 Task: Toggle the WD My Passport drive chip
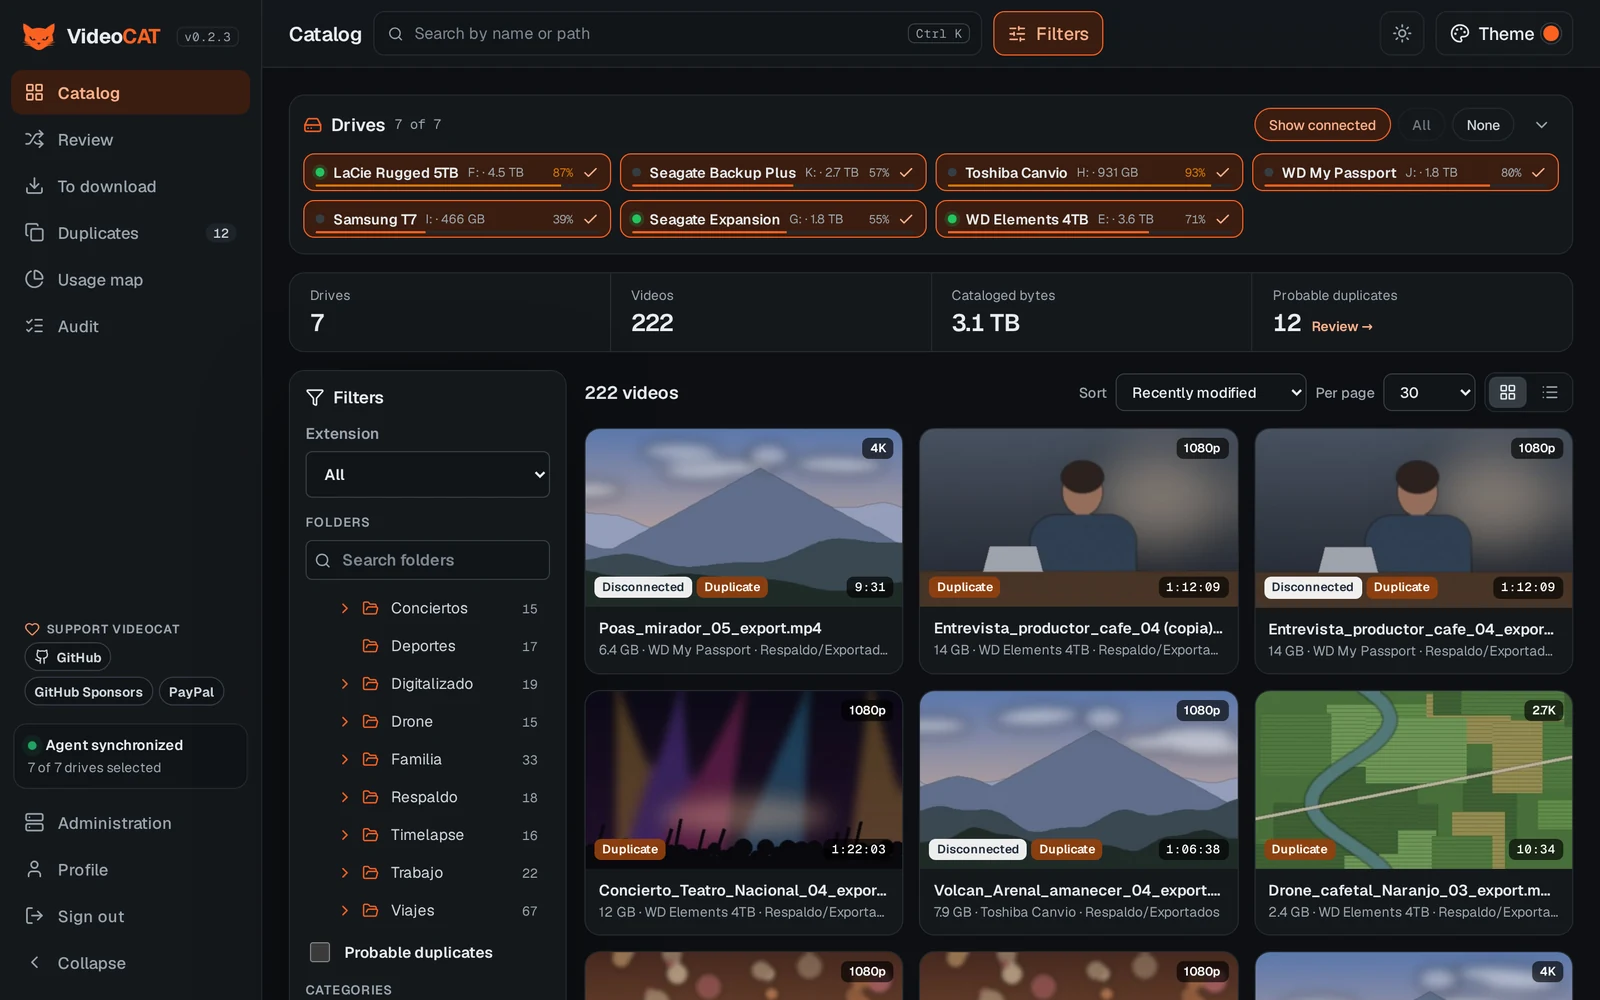pyautogui.click(x=1405, y=173)
